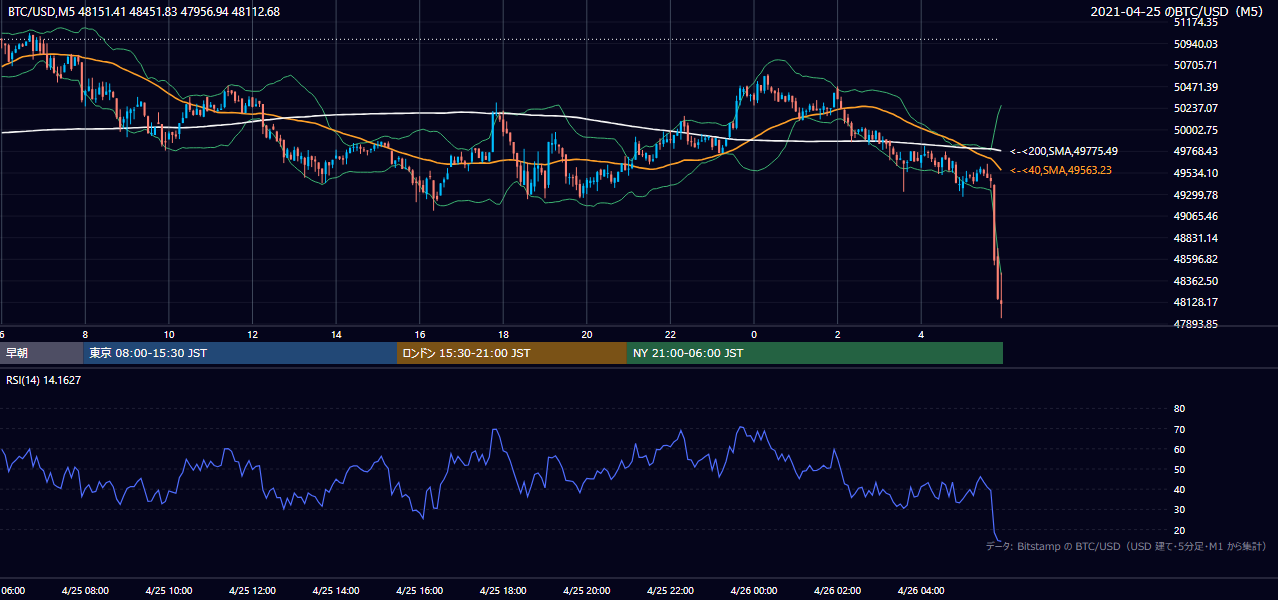Click hour label 16 under price chart

pos(420,334)
